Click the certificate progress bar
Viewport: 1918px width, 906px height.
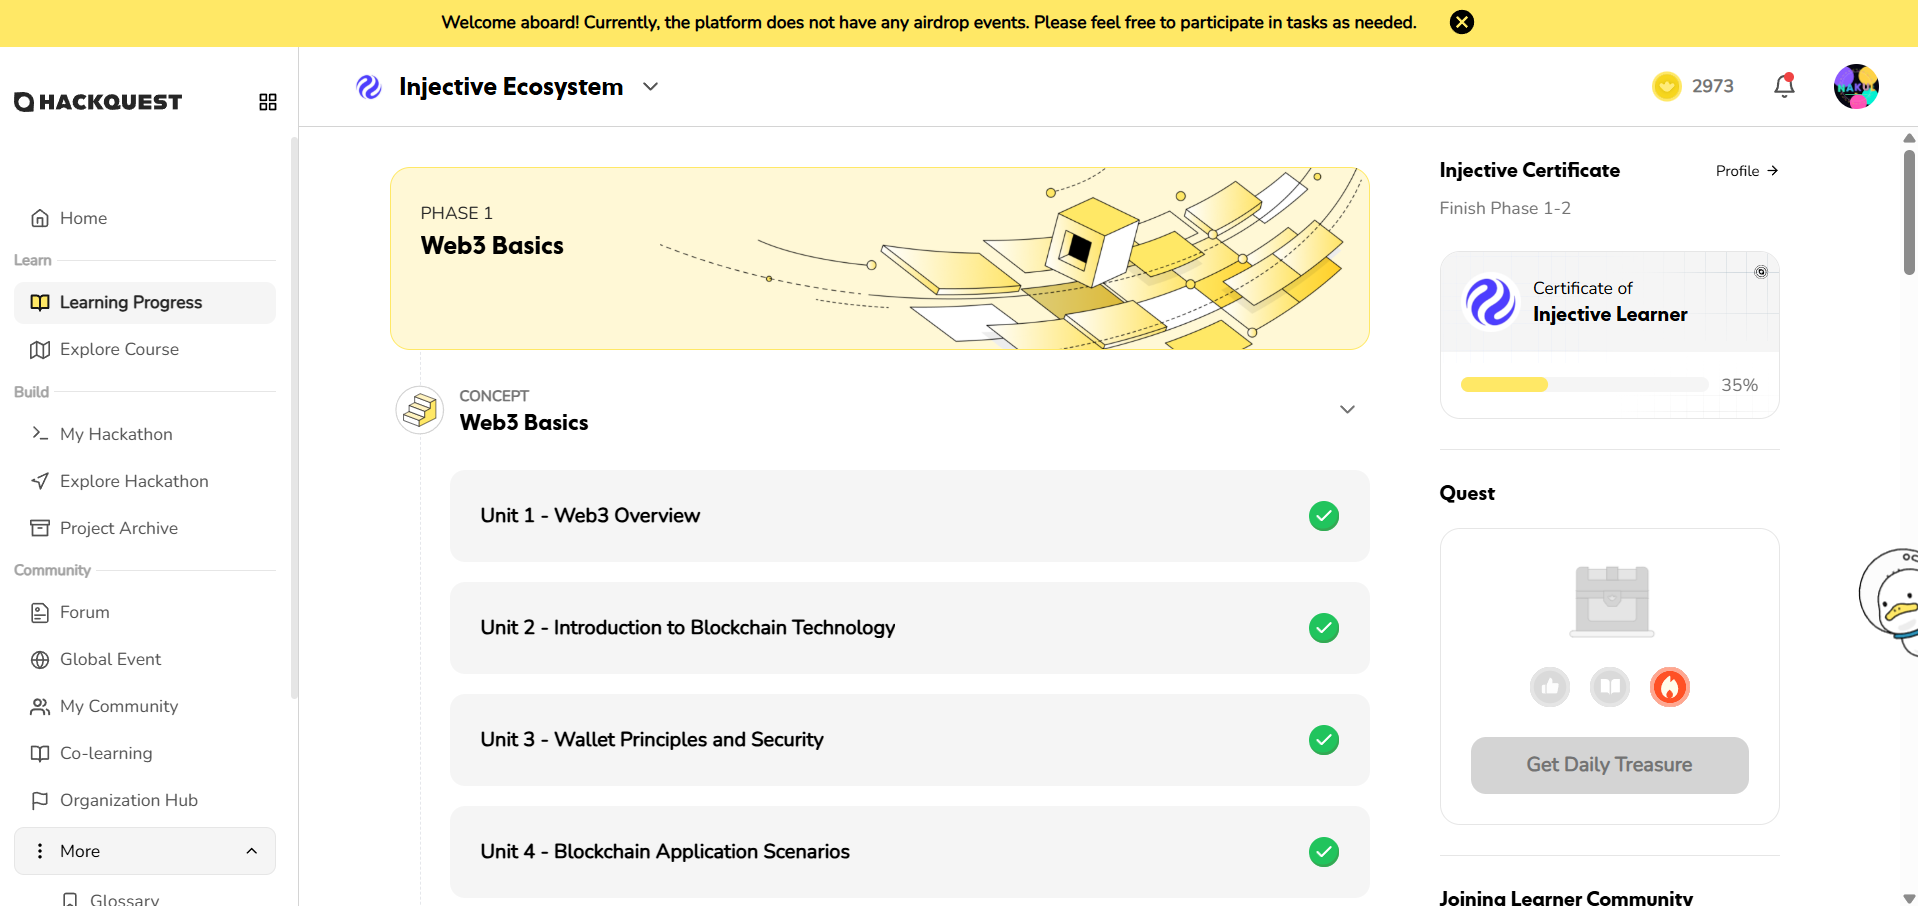click(1585, 385)
